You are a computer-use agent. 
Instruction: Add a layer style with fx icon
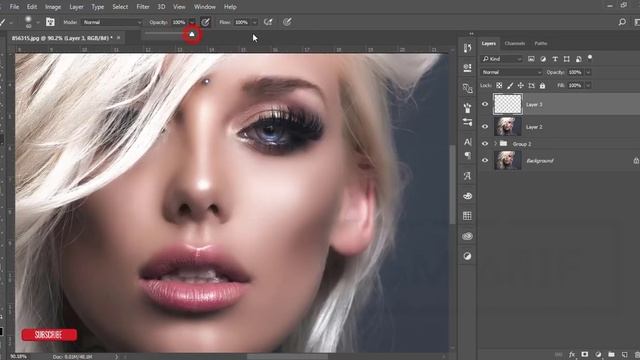click(x=572, y=355)
